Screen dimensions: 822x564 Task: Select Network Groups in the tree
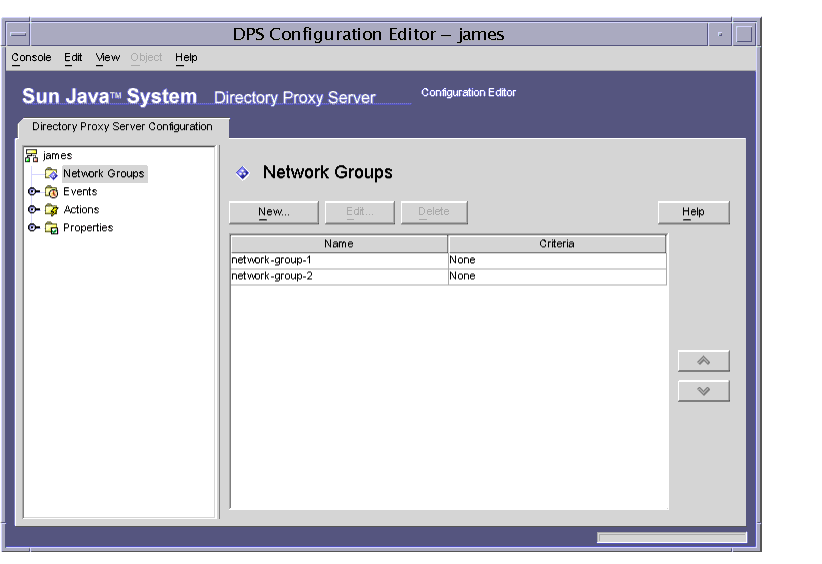click(x=104, y=173)
